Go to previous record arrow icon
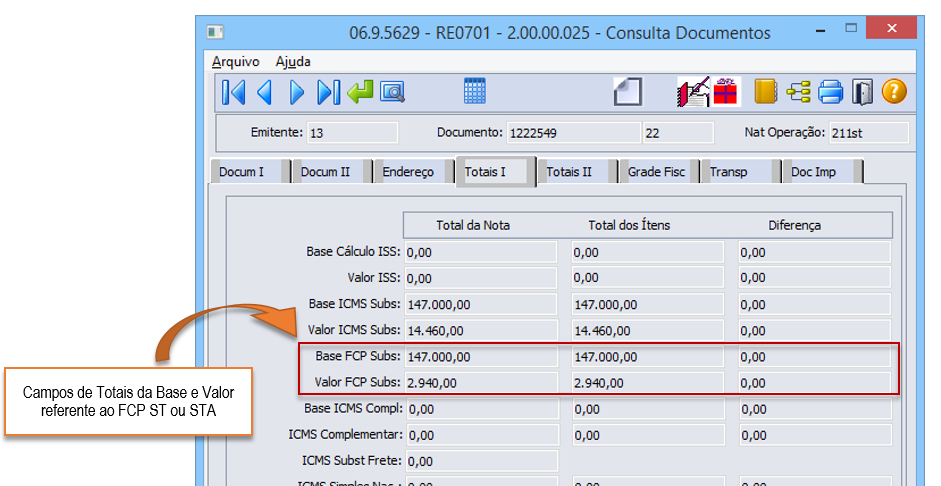 coord(265,92)
